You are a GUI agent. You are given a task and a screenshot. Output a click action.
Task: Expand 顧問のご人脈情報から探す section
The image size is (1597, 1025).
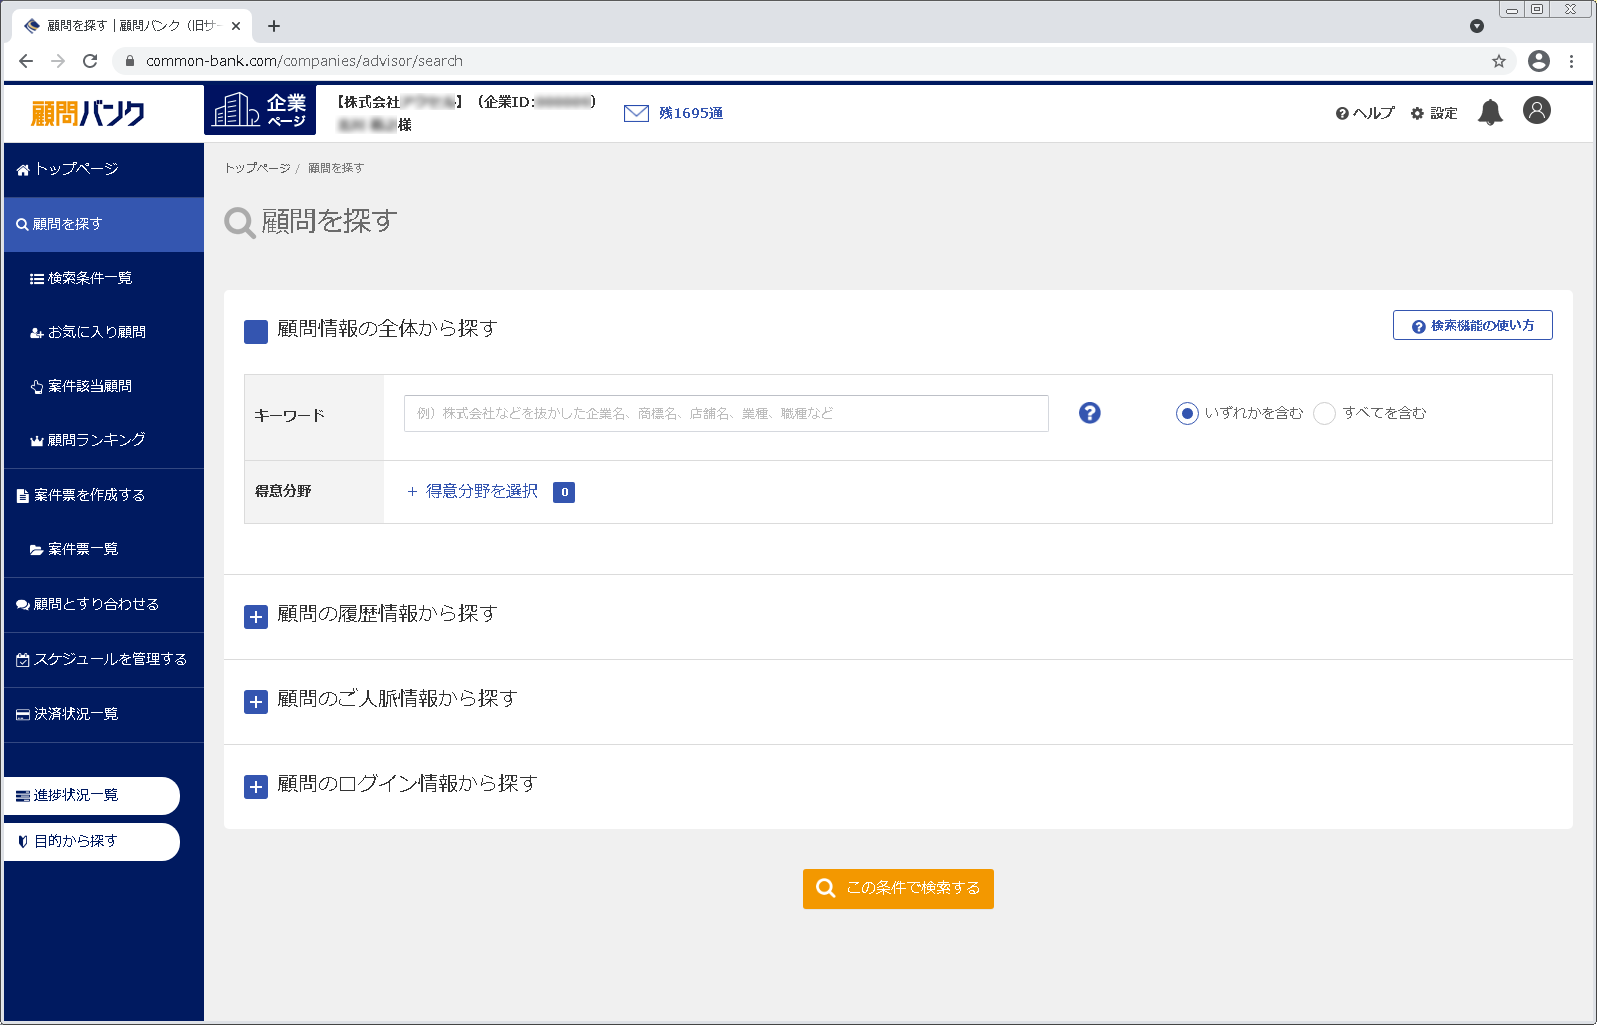tap(256, 702)
